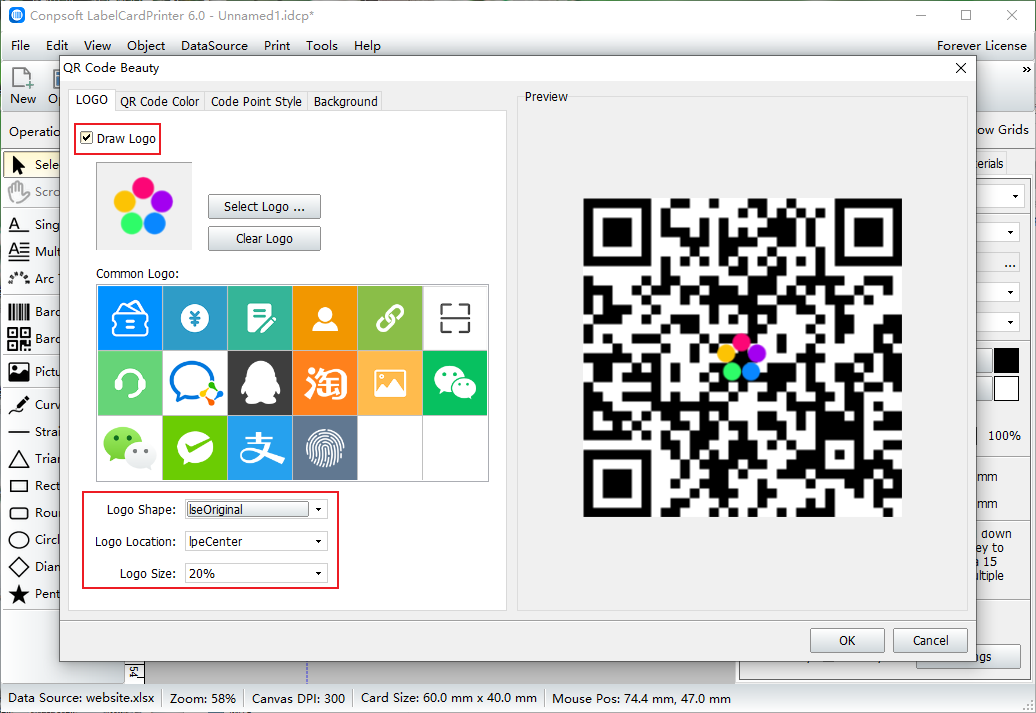Pick the picture image logo
This screenshot has height=713, width=1036.
(x=390, y=383)
